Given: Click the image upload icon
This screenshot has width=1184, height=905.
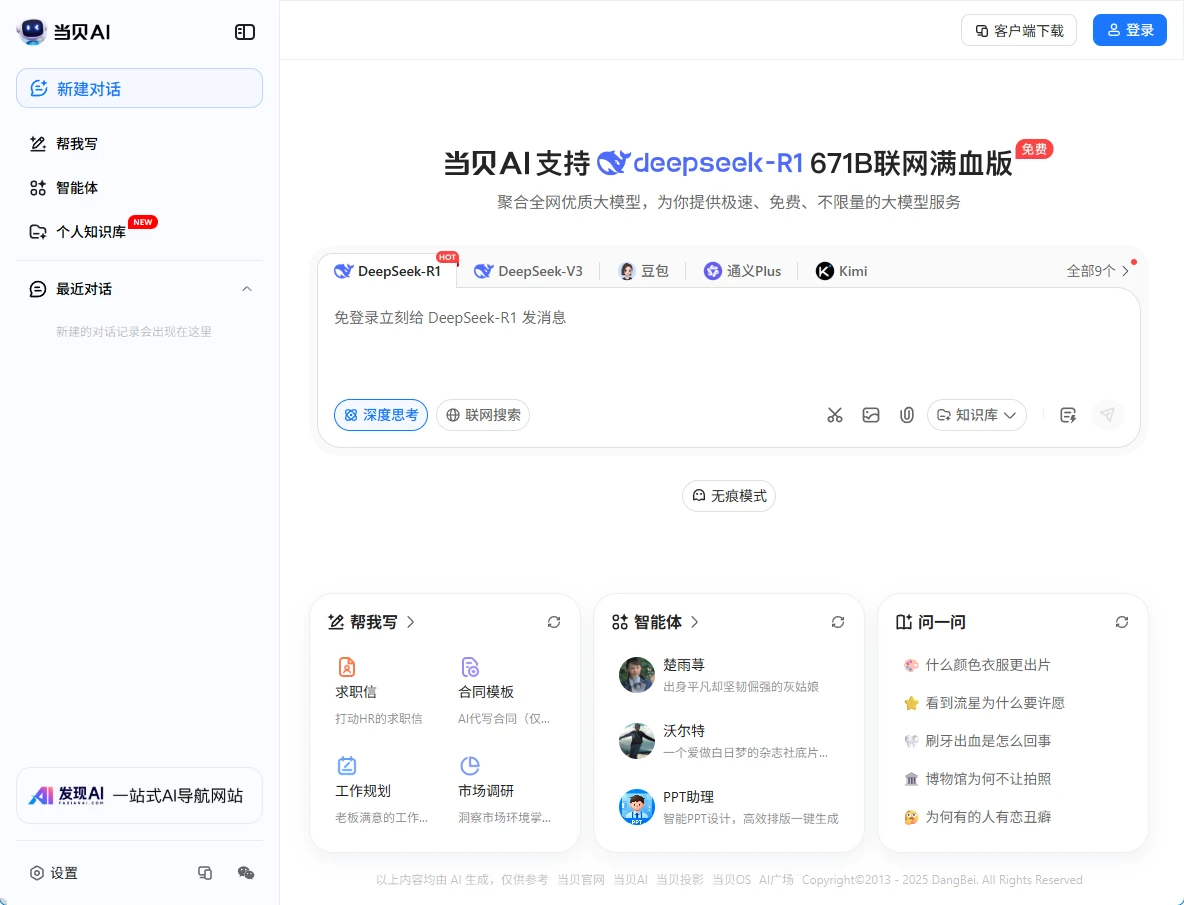Looking at the screenshot, I should click(871, 415).
